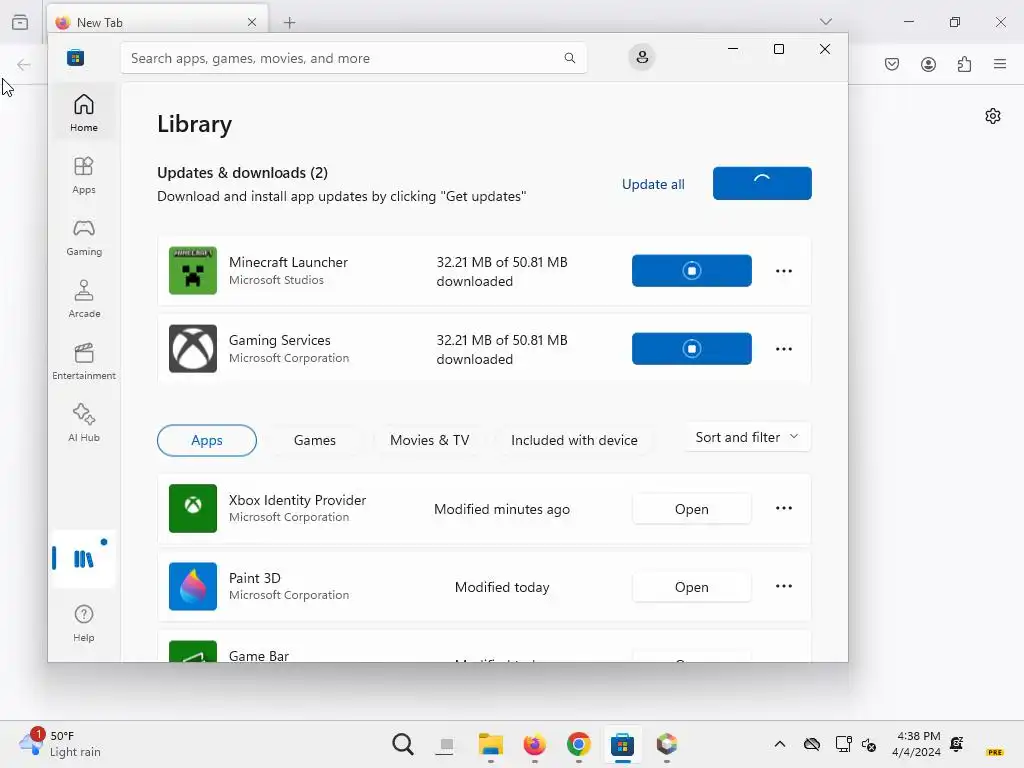This screenshot has width=1024, height=768.
Task: Click search magnifier icon in Store
Action: (569, 58)
